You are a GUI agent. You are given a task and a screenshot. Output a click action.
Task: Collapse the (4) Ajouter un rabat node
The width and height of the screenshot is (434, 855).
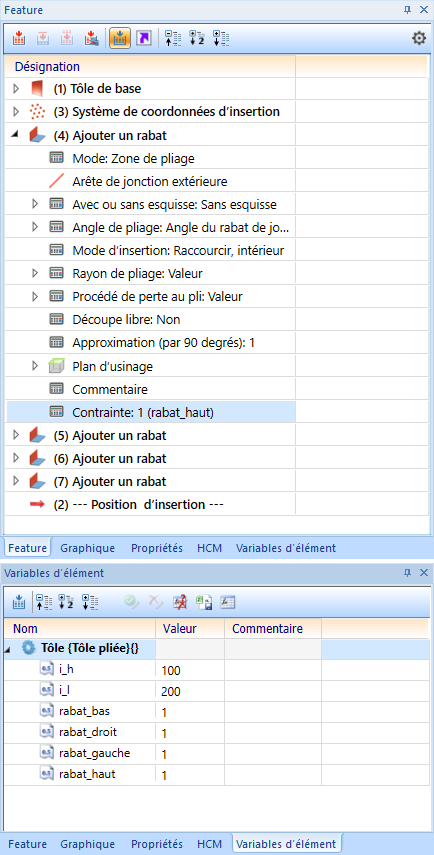[x=16, y=134]
